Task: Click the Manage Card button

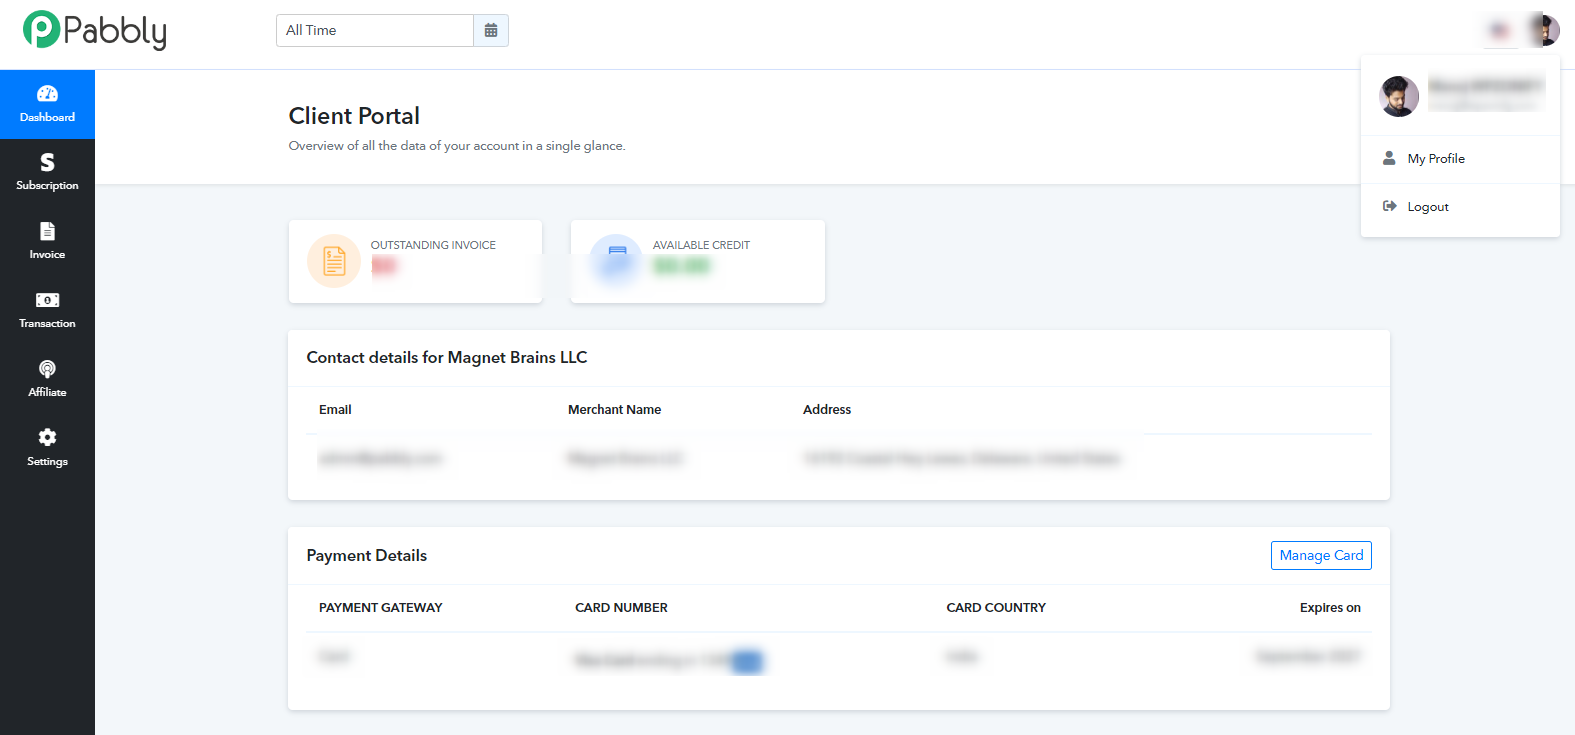Action: 1321,555
